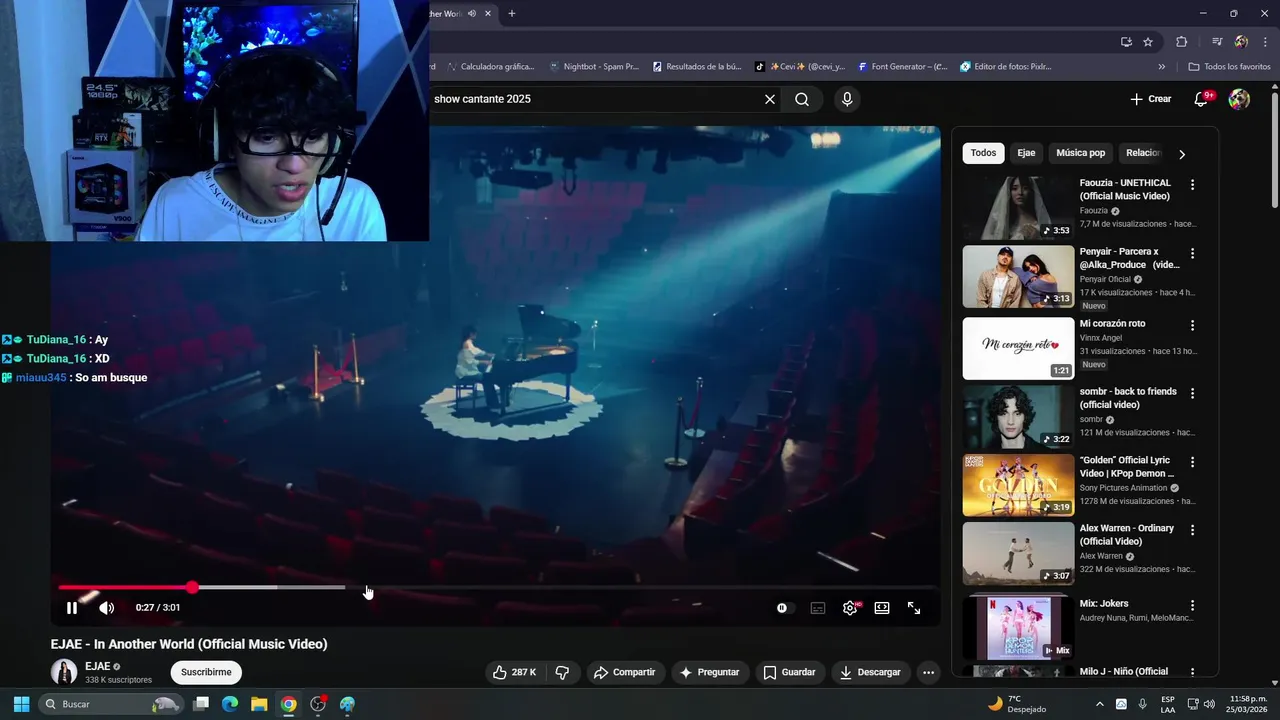Open the Crear menu
Image resolution: width=1280 pixels, height=720 pixels.
(1151, 99)
